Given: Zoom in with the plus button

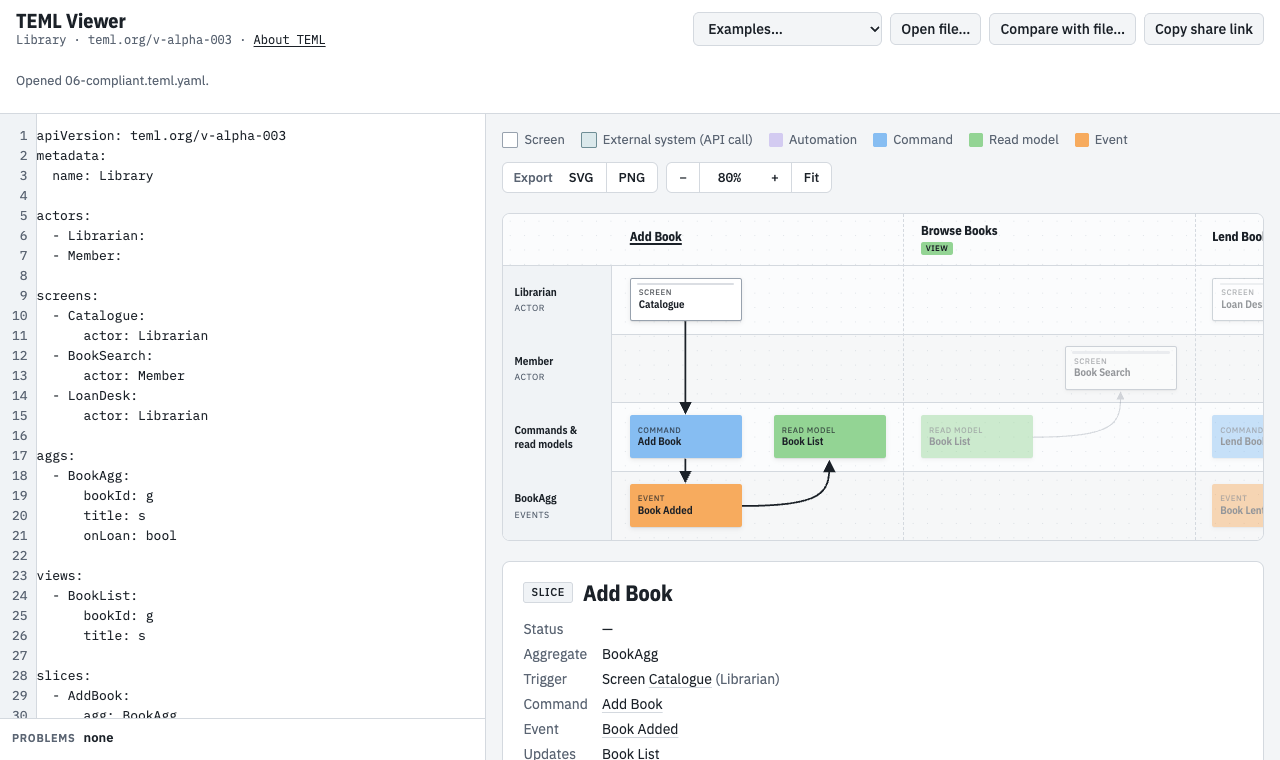Looking at the screenshot, I should [775, 178].
